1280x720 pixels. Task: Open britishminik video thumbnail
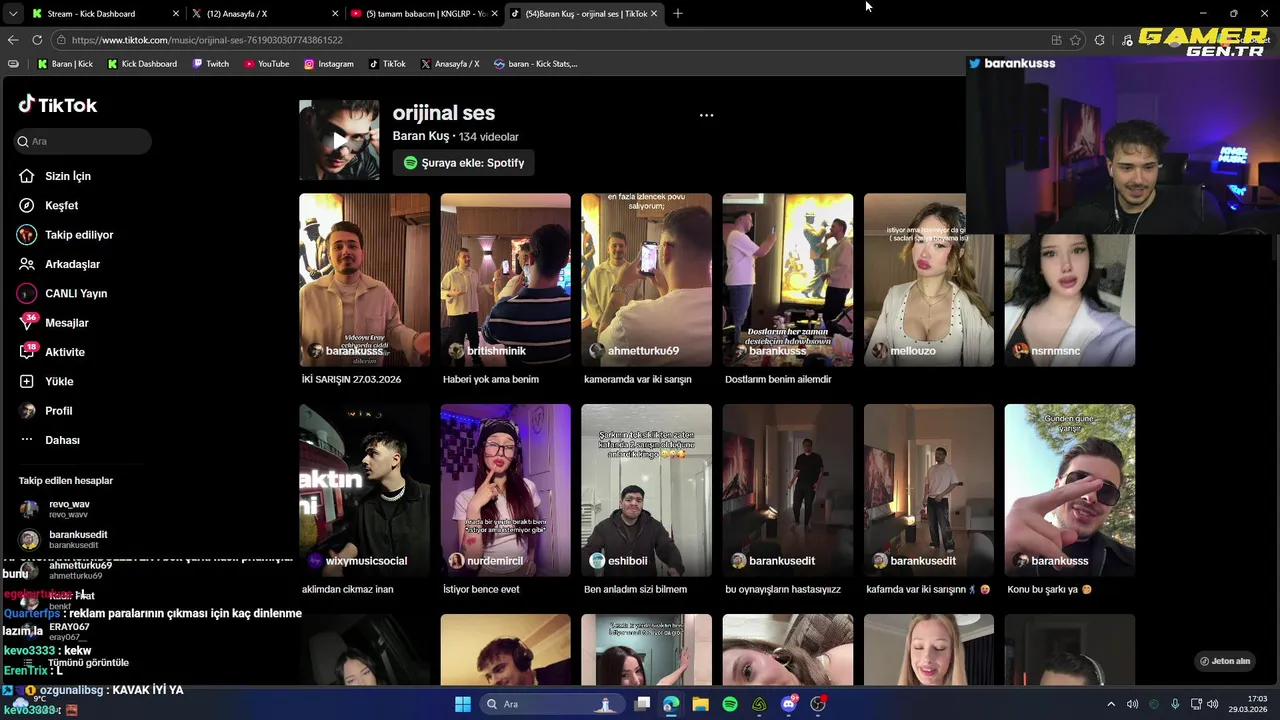505,280
